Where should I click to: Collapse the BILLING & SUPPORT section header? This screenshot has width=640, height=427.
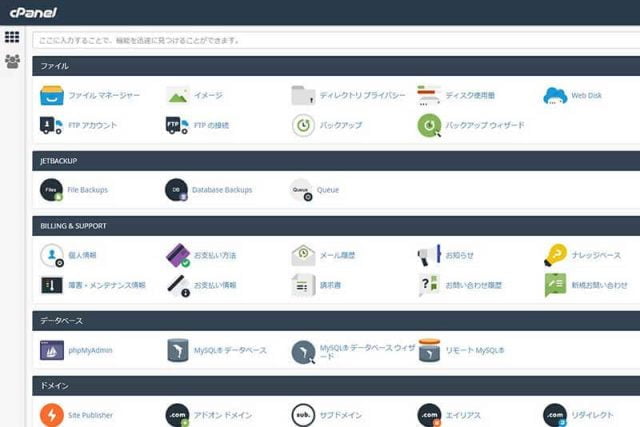[336, 226]
